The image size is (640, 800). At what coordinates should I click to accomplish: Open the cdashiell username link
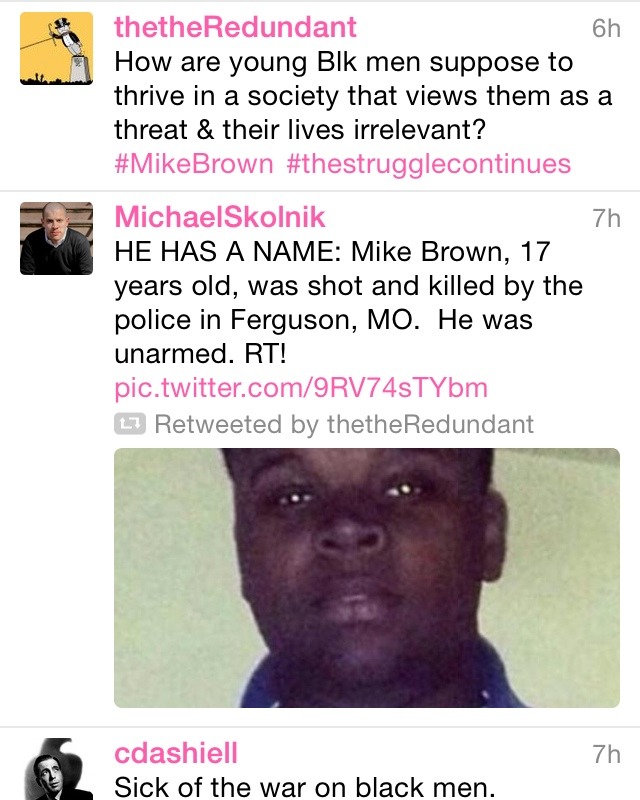click(x=176, y=753)
